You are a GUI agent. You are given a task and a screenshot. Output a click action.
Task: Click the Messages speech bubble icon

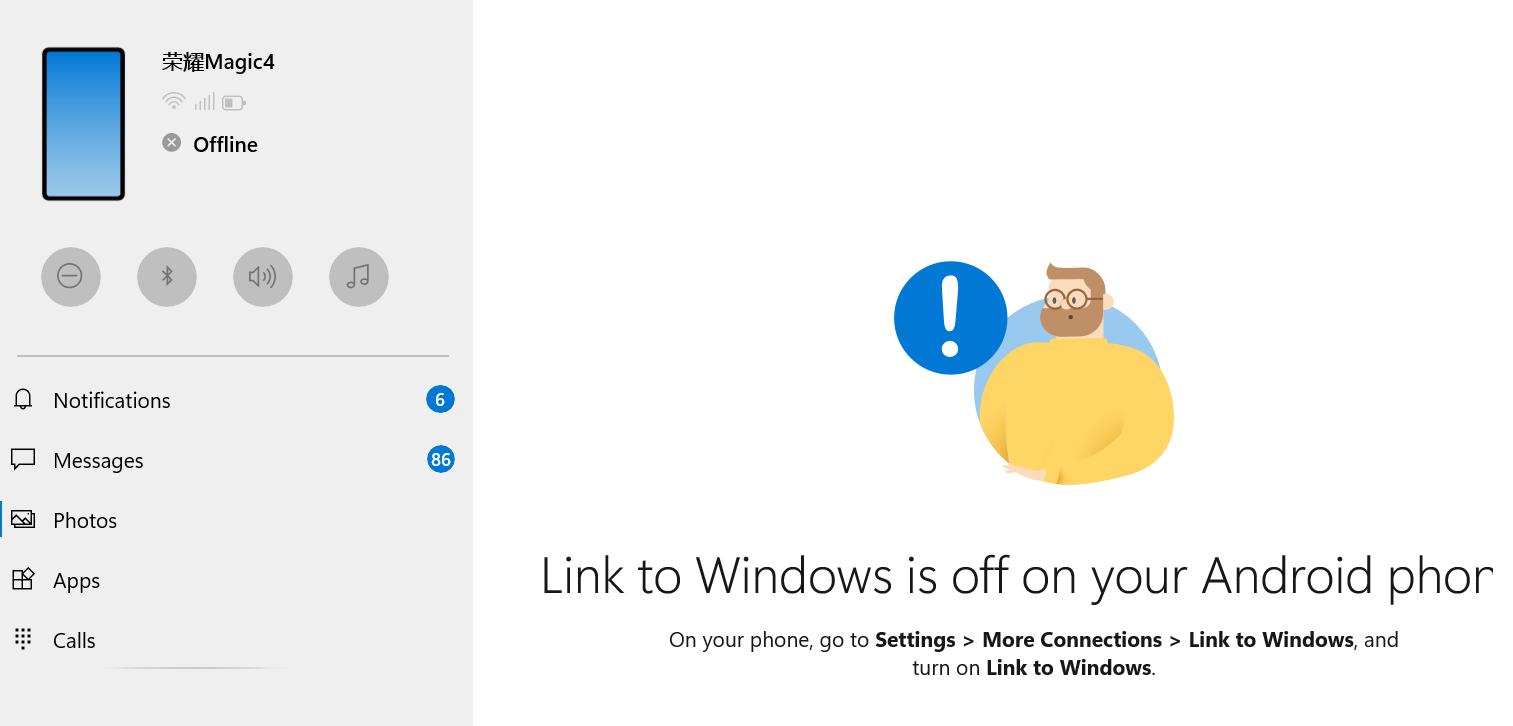tap(23, 460)
